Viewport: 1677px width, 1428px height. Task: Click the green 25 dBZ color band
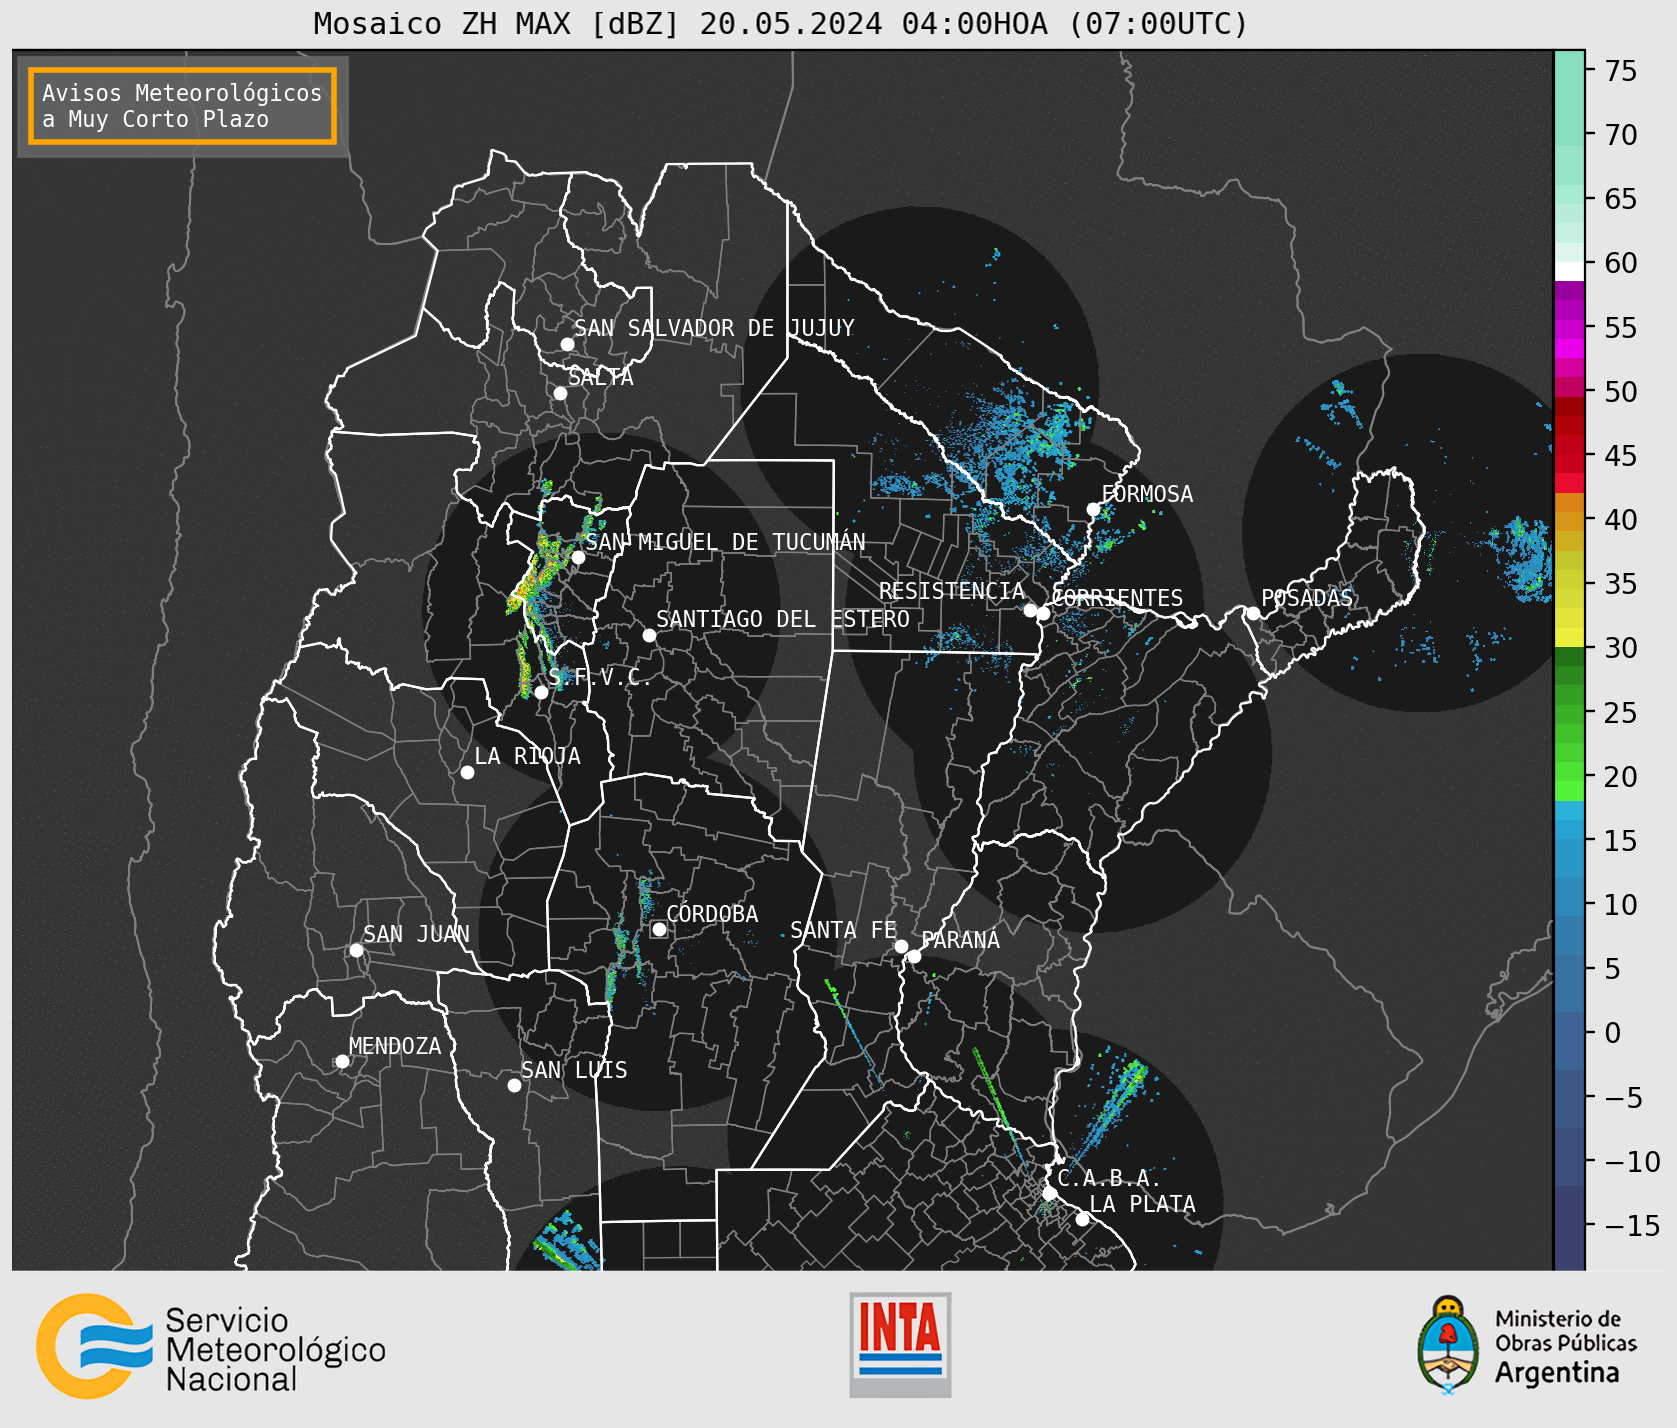(x=1569, y=713)
